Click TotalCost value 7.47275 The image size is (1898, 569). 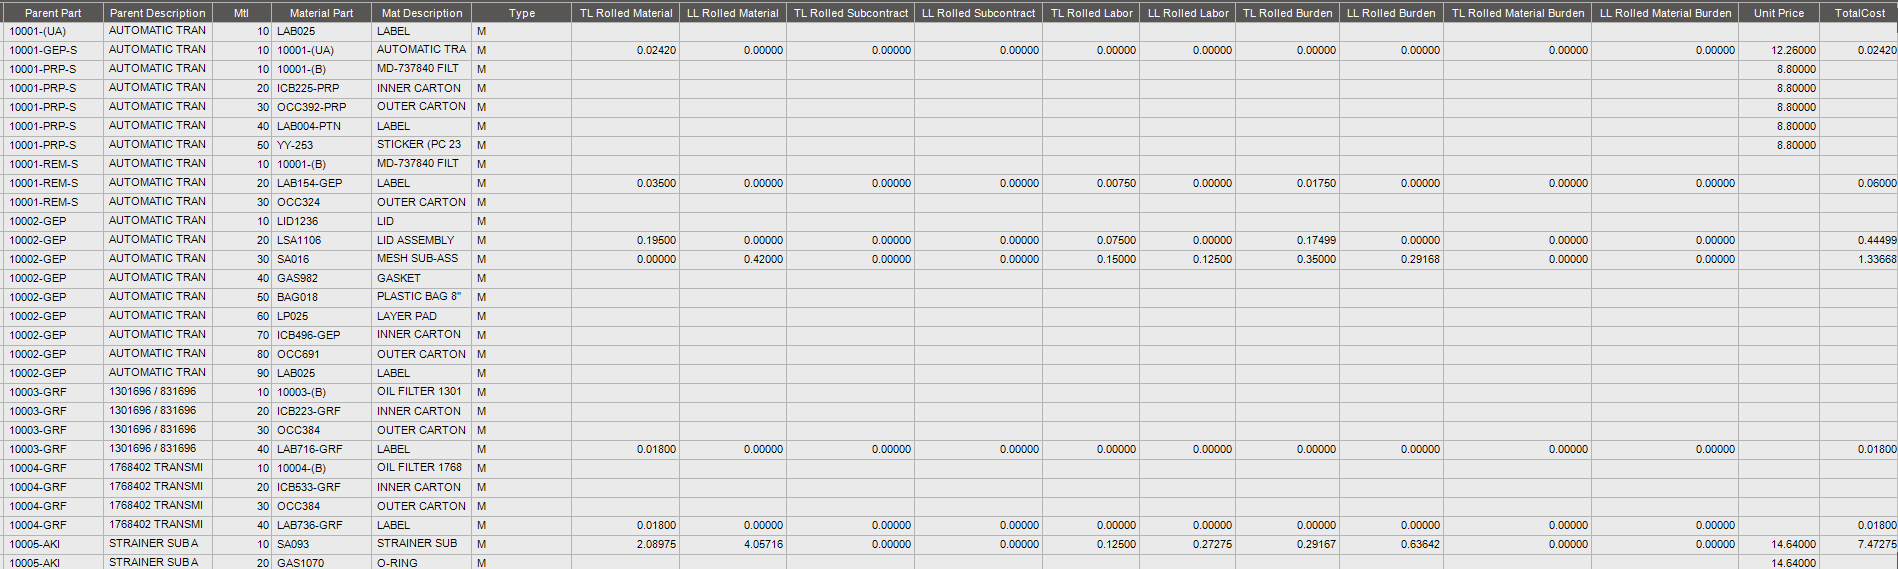point(1859,544)
